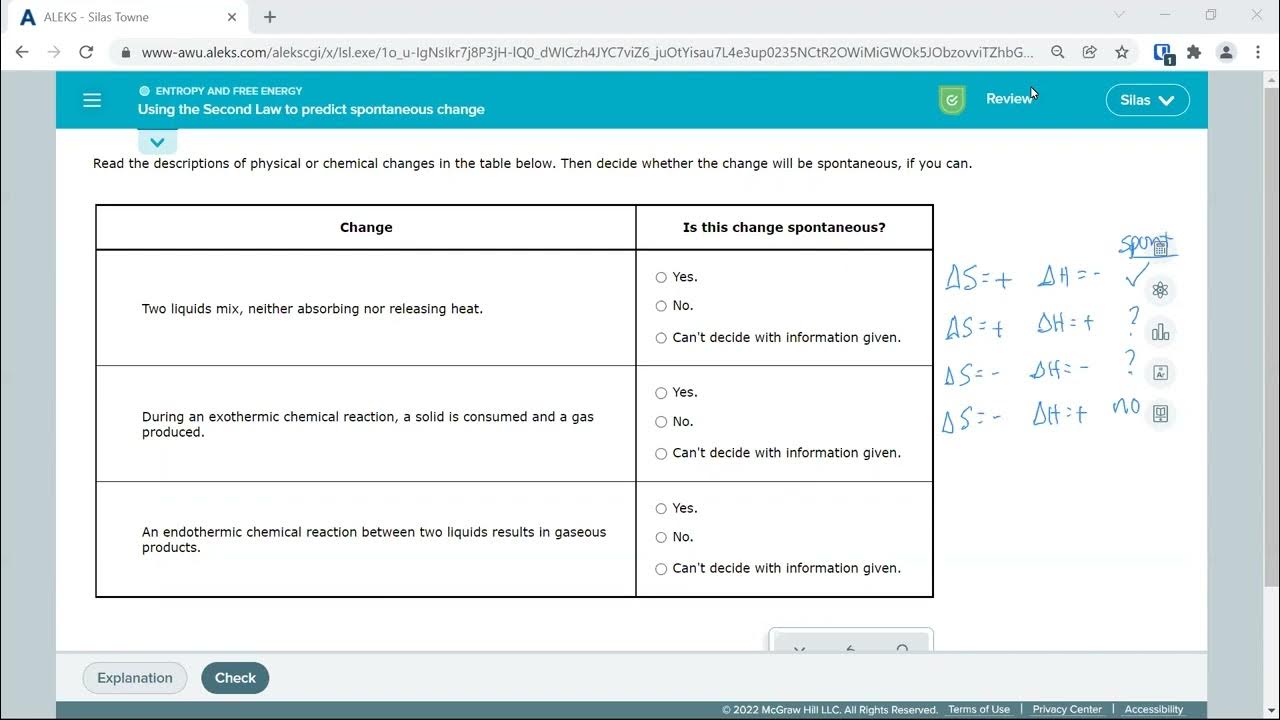Click the endothermic reaction description text

pos(374,540)
